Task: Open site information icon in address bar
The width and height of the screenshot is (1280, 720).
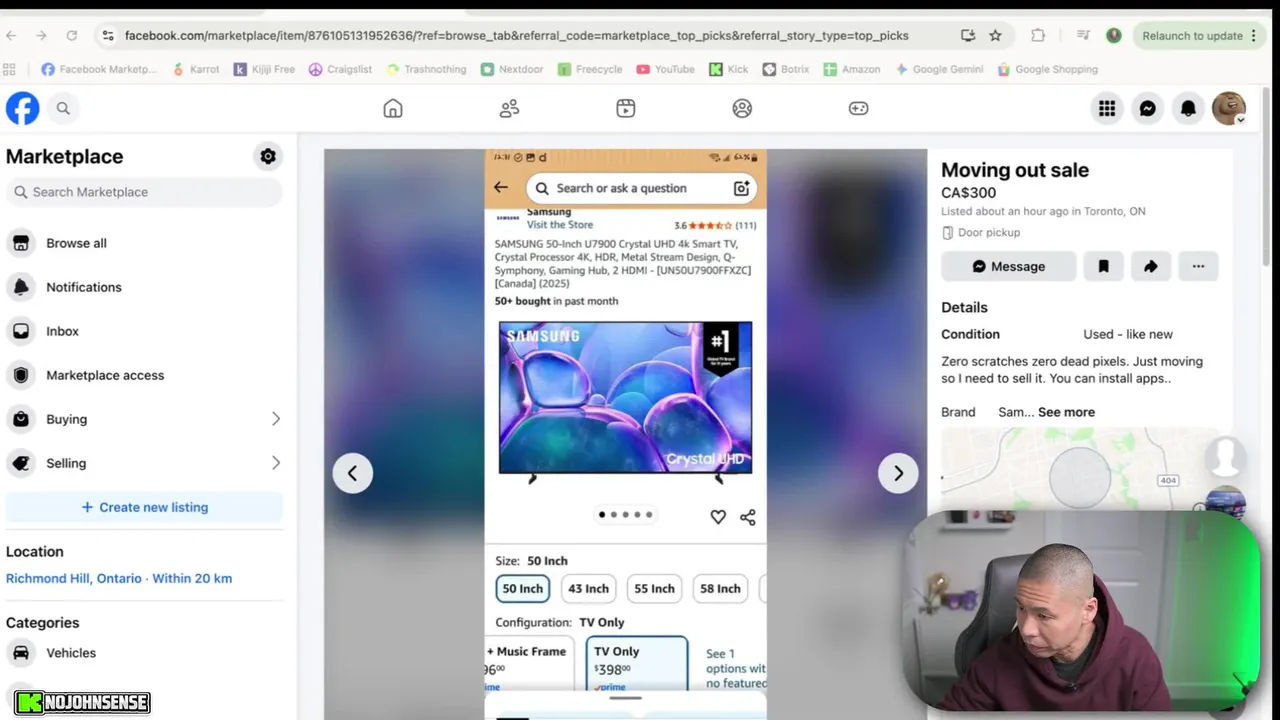Action: point(107,35)
